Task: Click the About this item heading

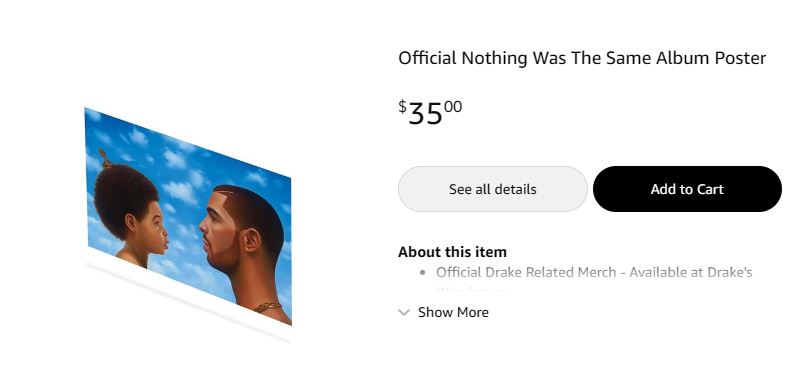Action: [452, 251]
